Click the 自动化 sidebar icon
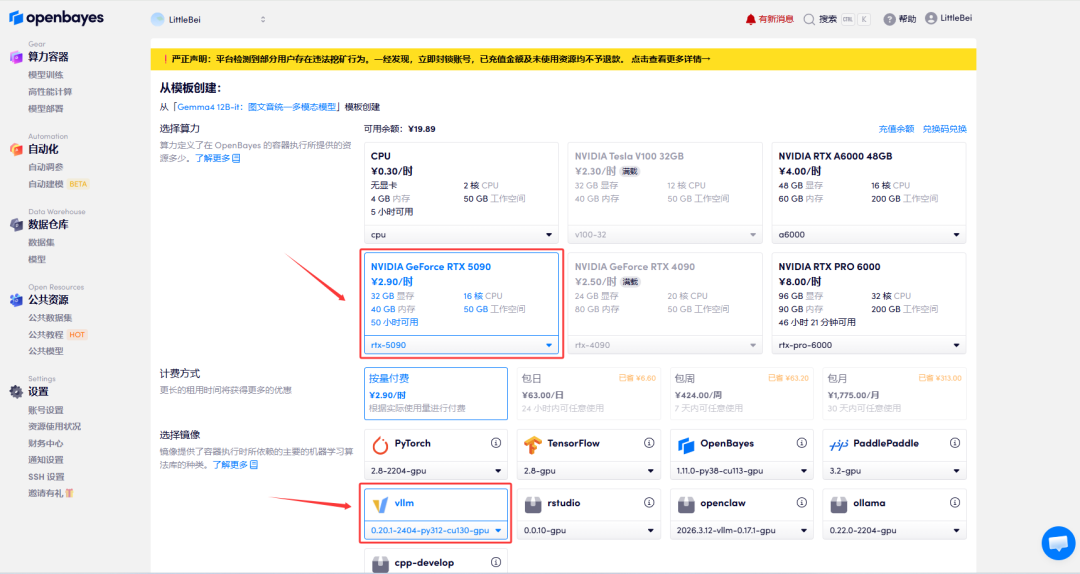1080x574 pixels. pyautogui.click(x=17, y=149)
